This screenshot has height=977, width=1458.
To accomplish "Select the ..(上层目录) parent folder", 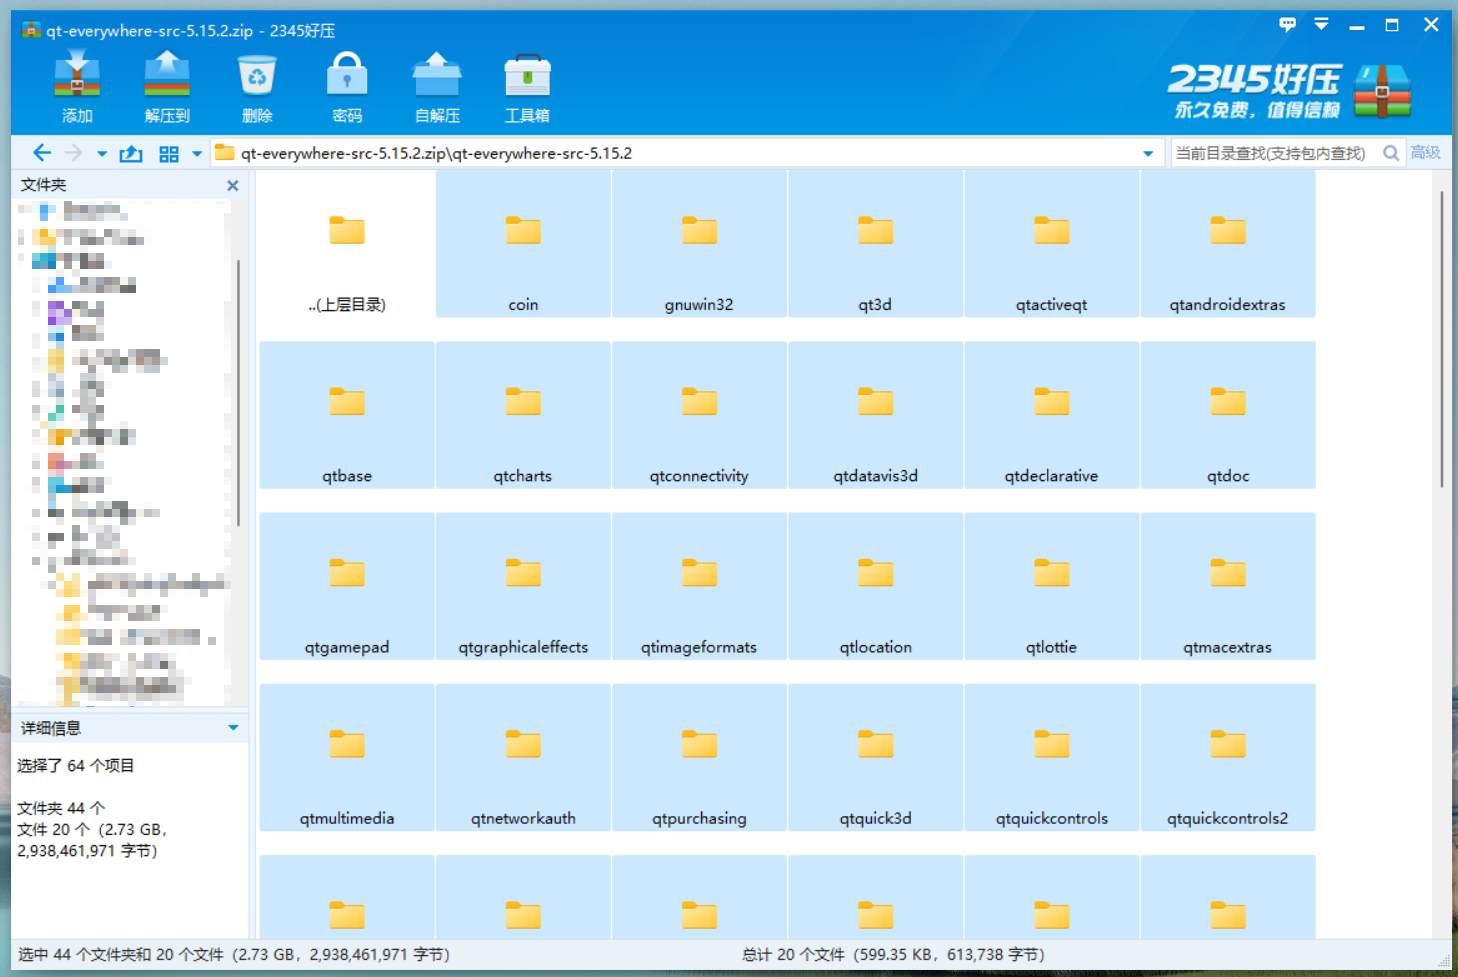I will (347, 244).
